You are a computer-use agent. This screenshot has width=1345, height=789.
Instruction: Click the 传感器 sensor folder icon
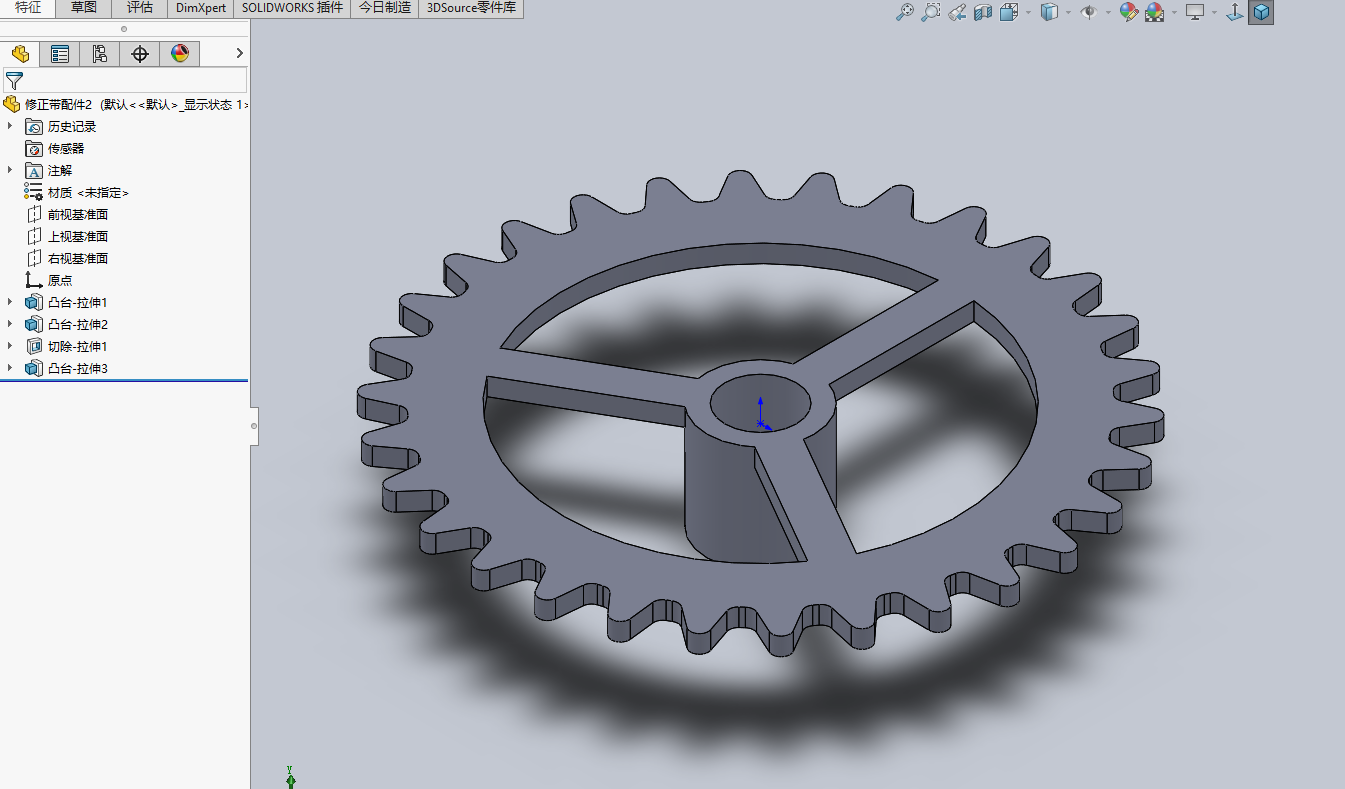pyautogui.click(x=34, y=149)
